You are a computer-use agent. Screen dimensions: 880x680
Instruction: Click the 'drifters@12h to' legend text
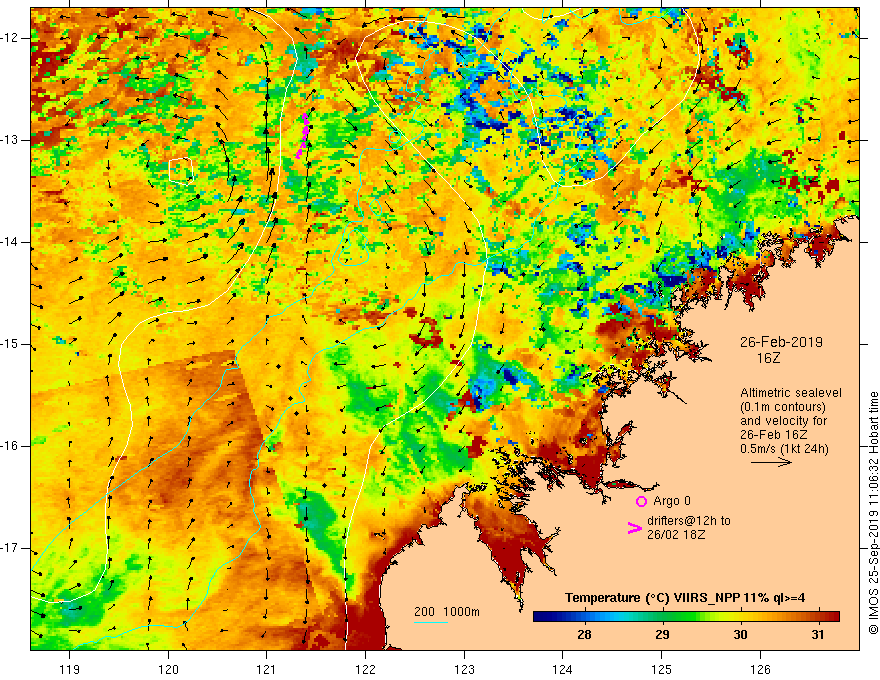coord(689,521)
